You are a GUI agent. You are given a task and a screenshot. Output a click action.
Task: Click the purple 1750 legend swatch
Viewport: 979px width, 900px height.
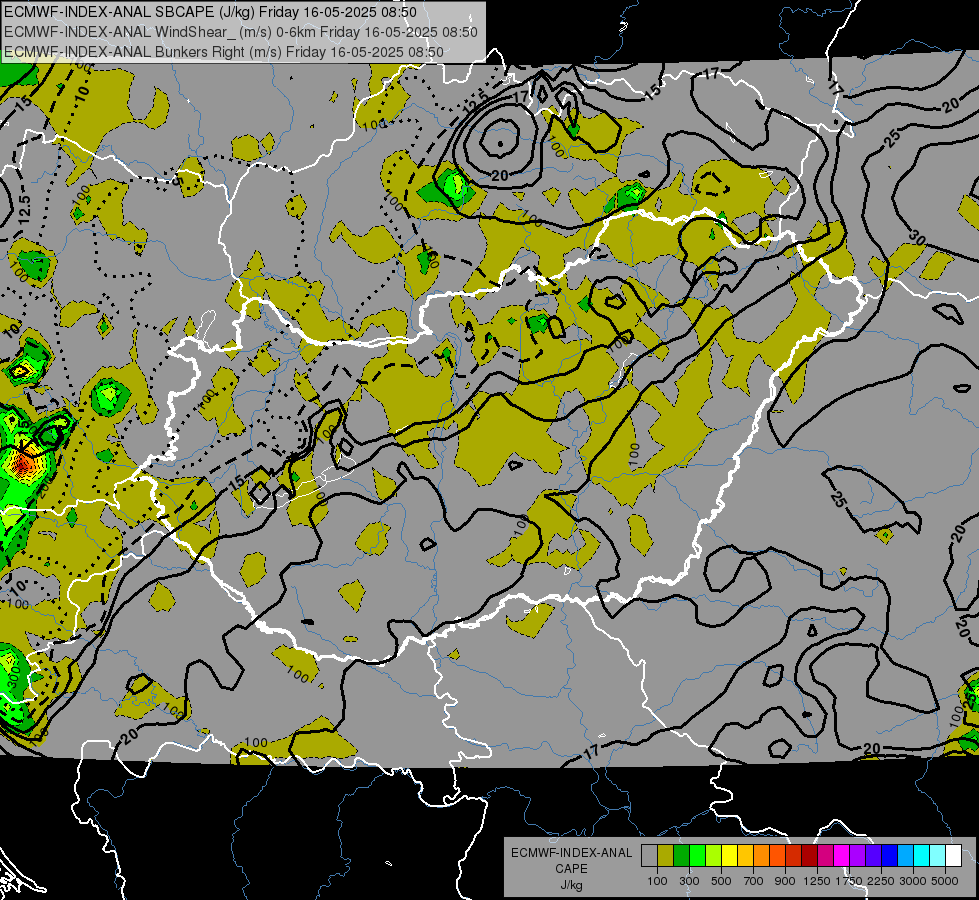(x=858, y=855)
